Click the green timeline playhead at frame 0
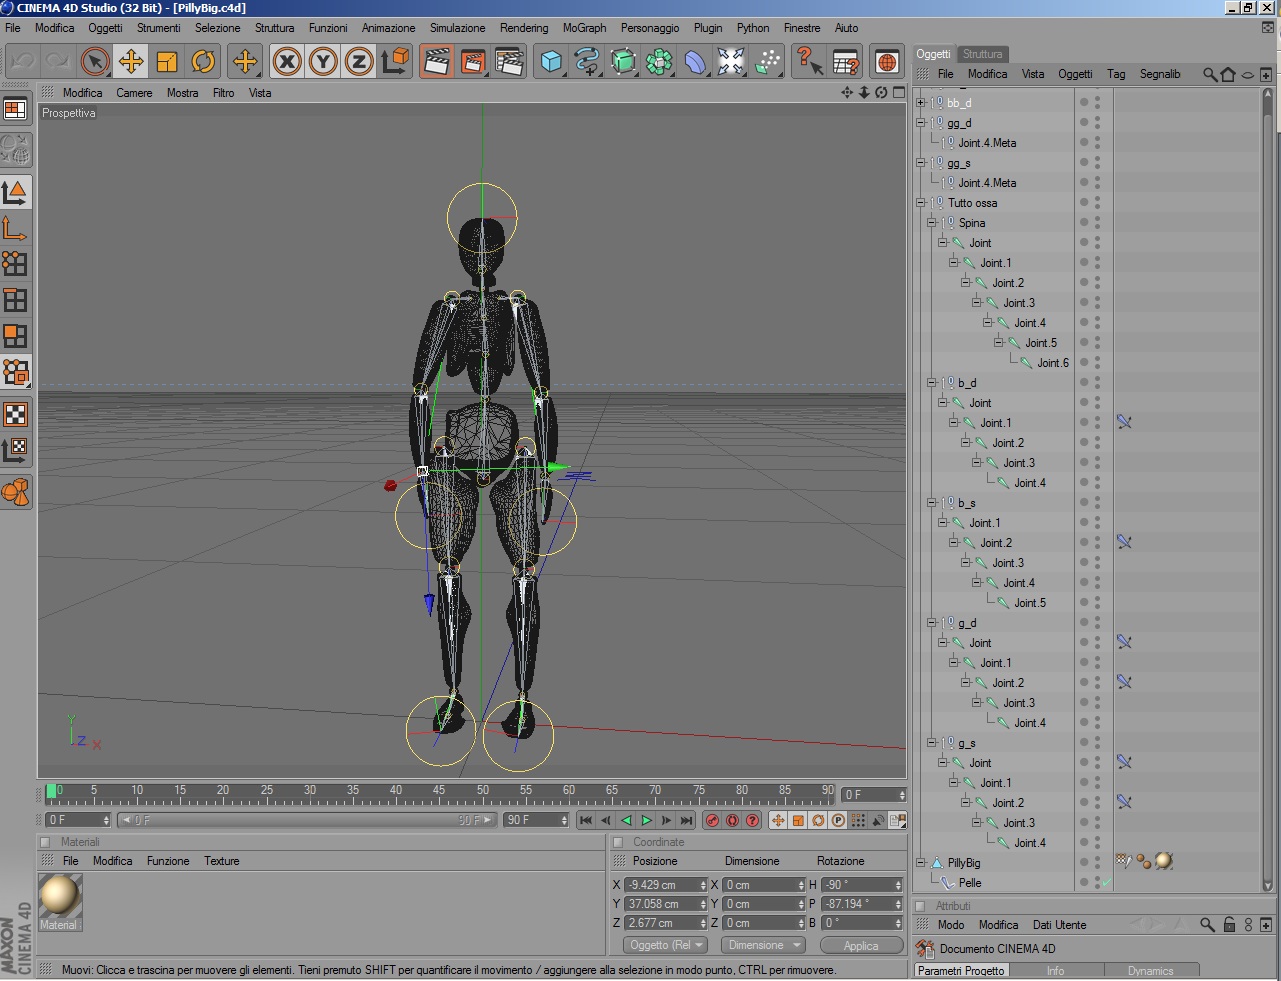The height and width of the screenshot is (981, 1281). click(52, 791)
